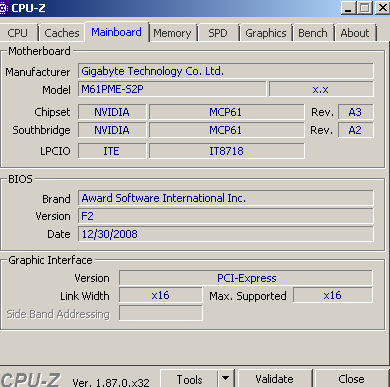Open the Bench tab
This screenshot has width=390, height=387.
coord(313,33)
